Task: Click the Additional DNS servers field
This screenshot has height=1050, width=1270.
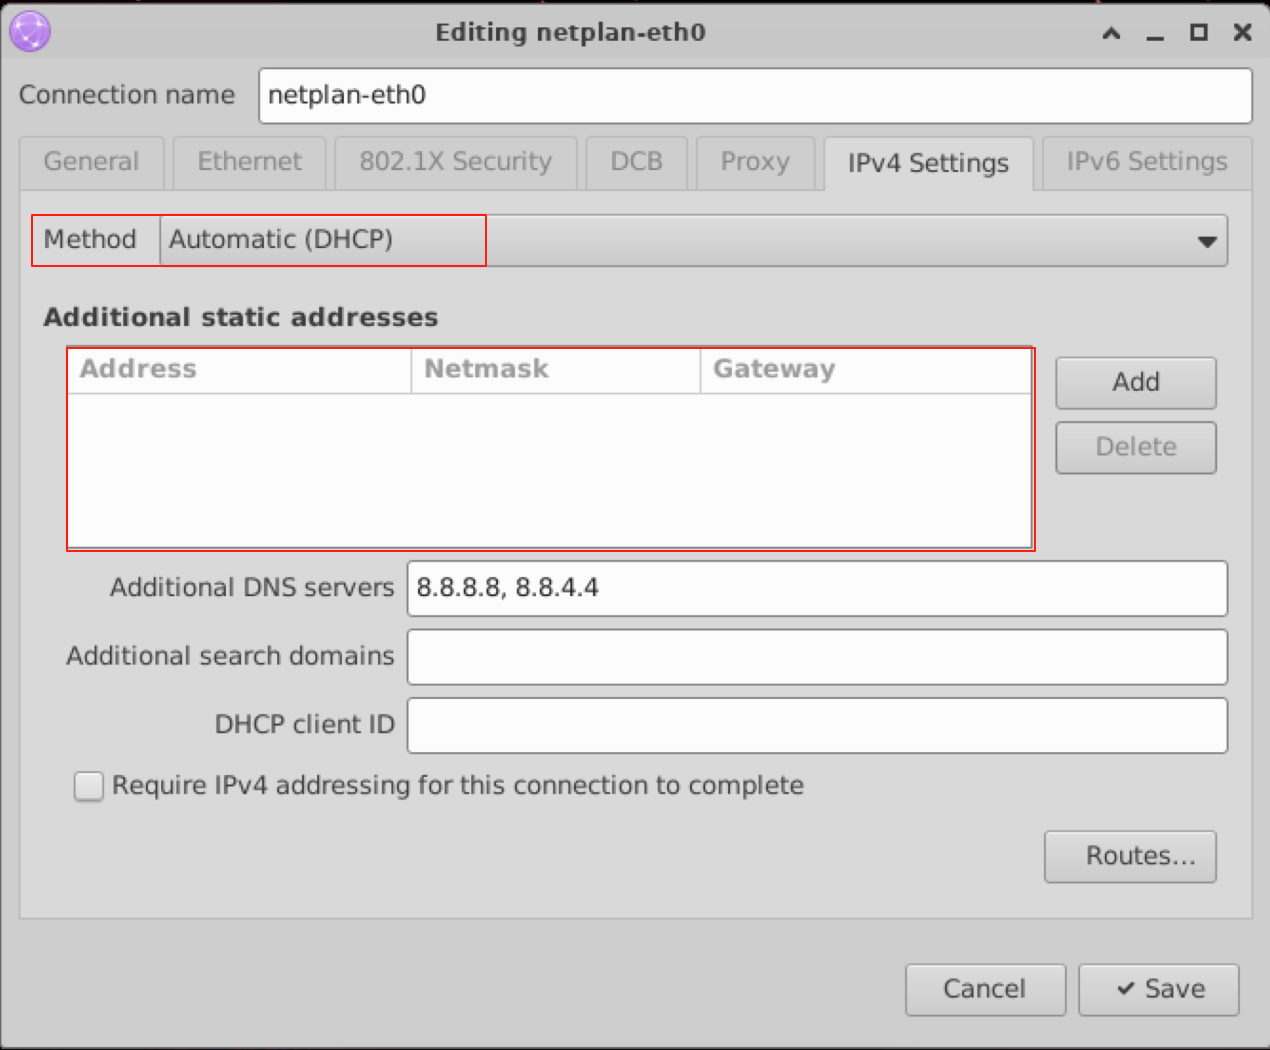Action: pos(817,589)
